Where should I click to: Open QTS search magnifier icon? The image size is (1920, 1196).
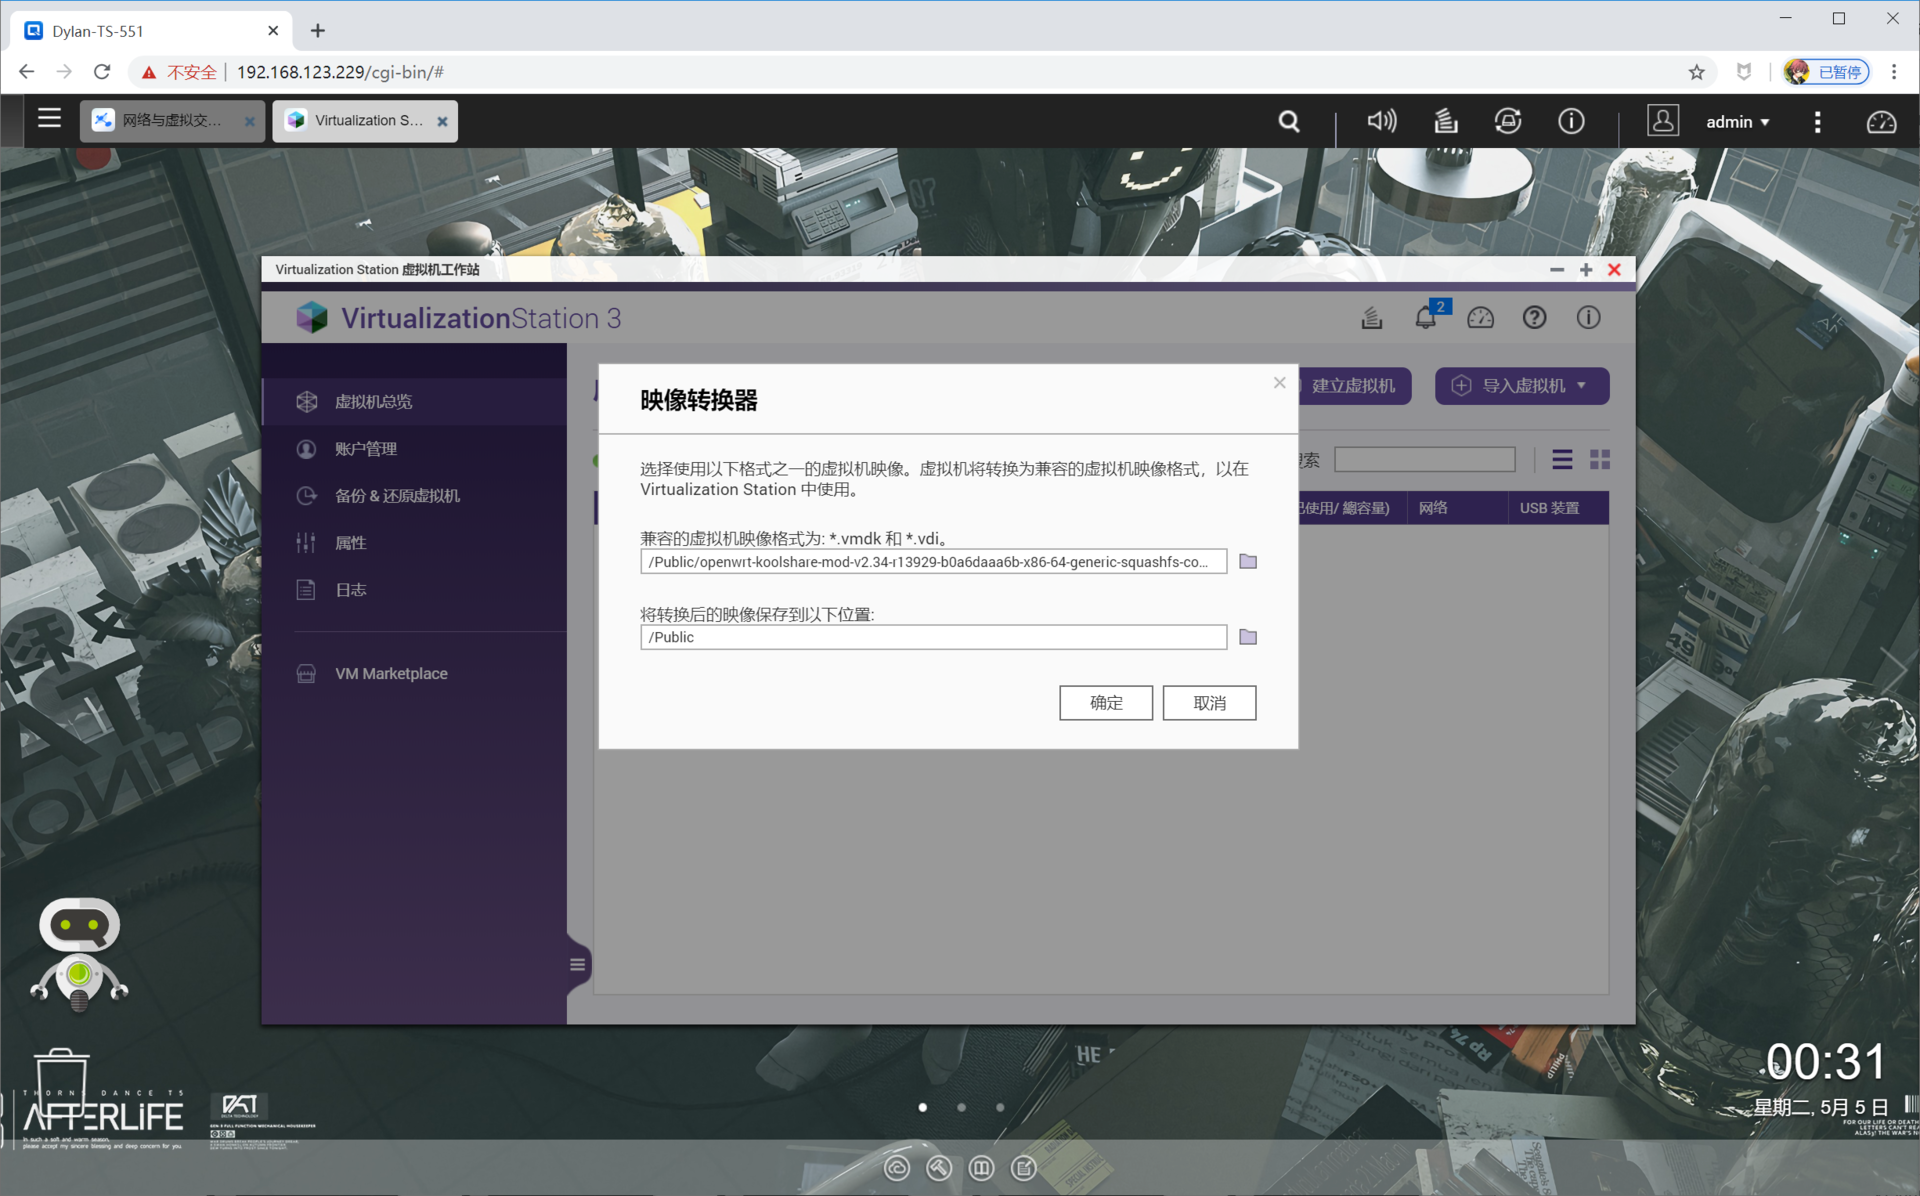[1289, 122]
